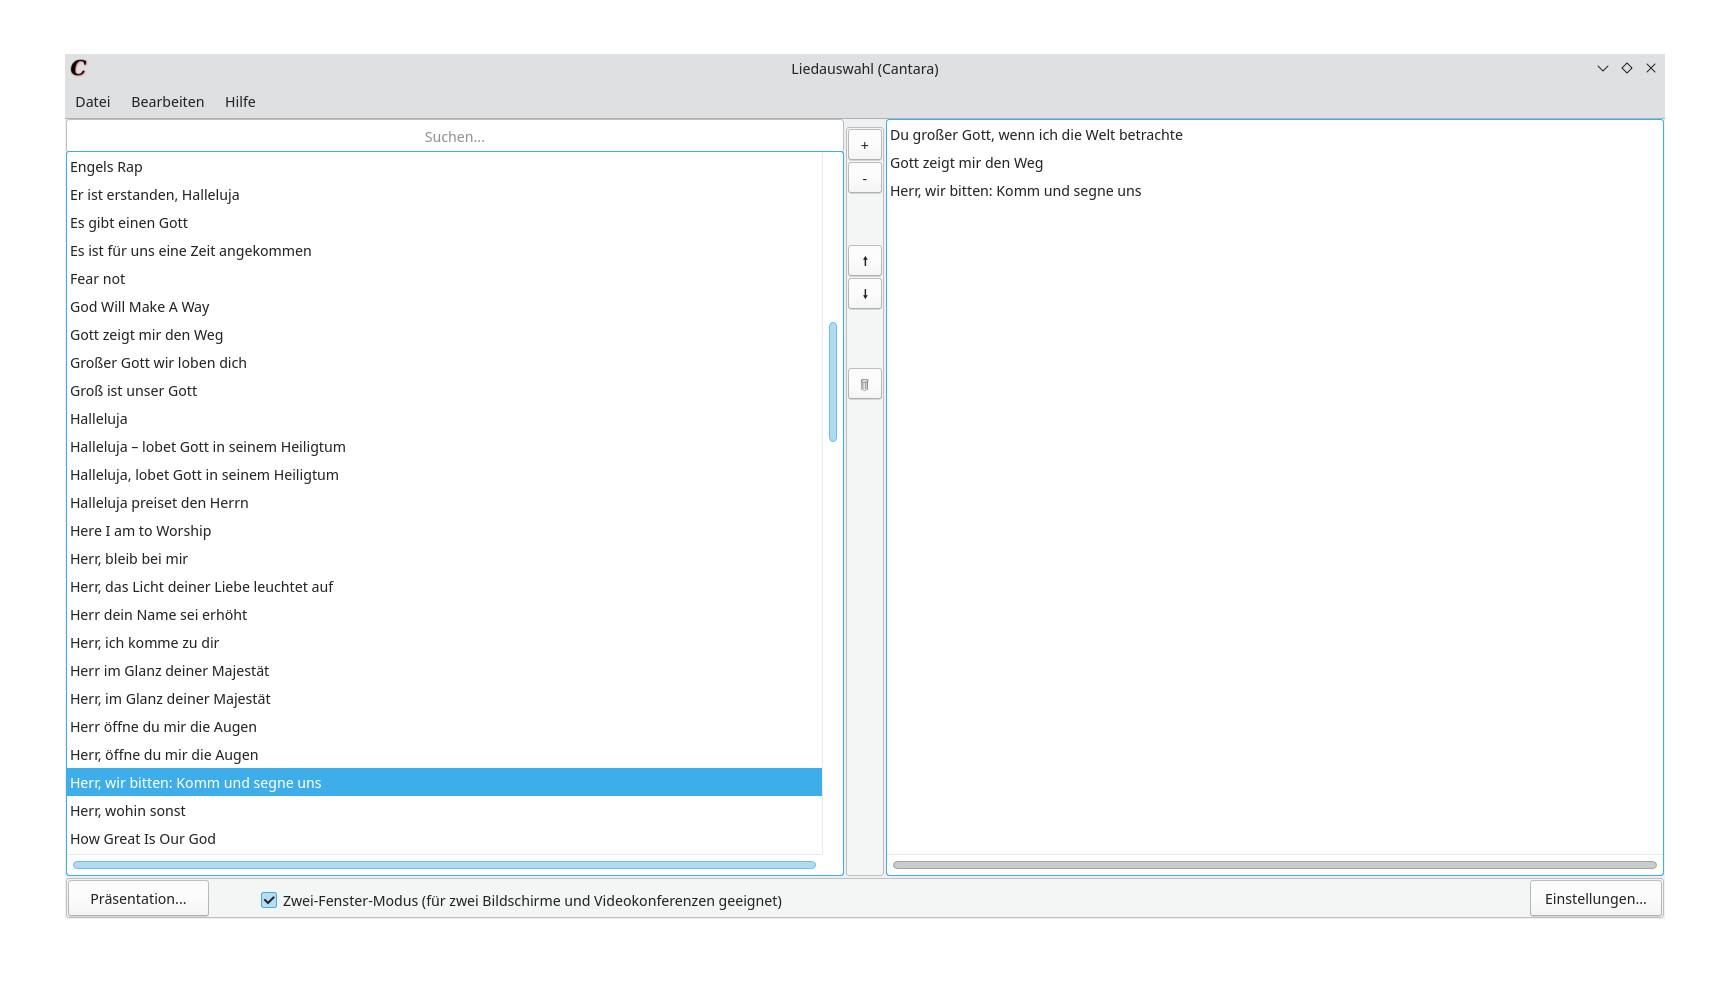Click the selection list horizontal scrollbar

click(1275, 865)
